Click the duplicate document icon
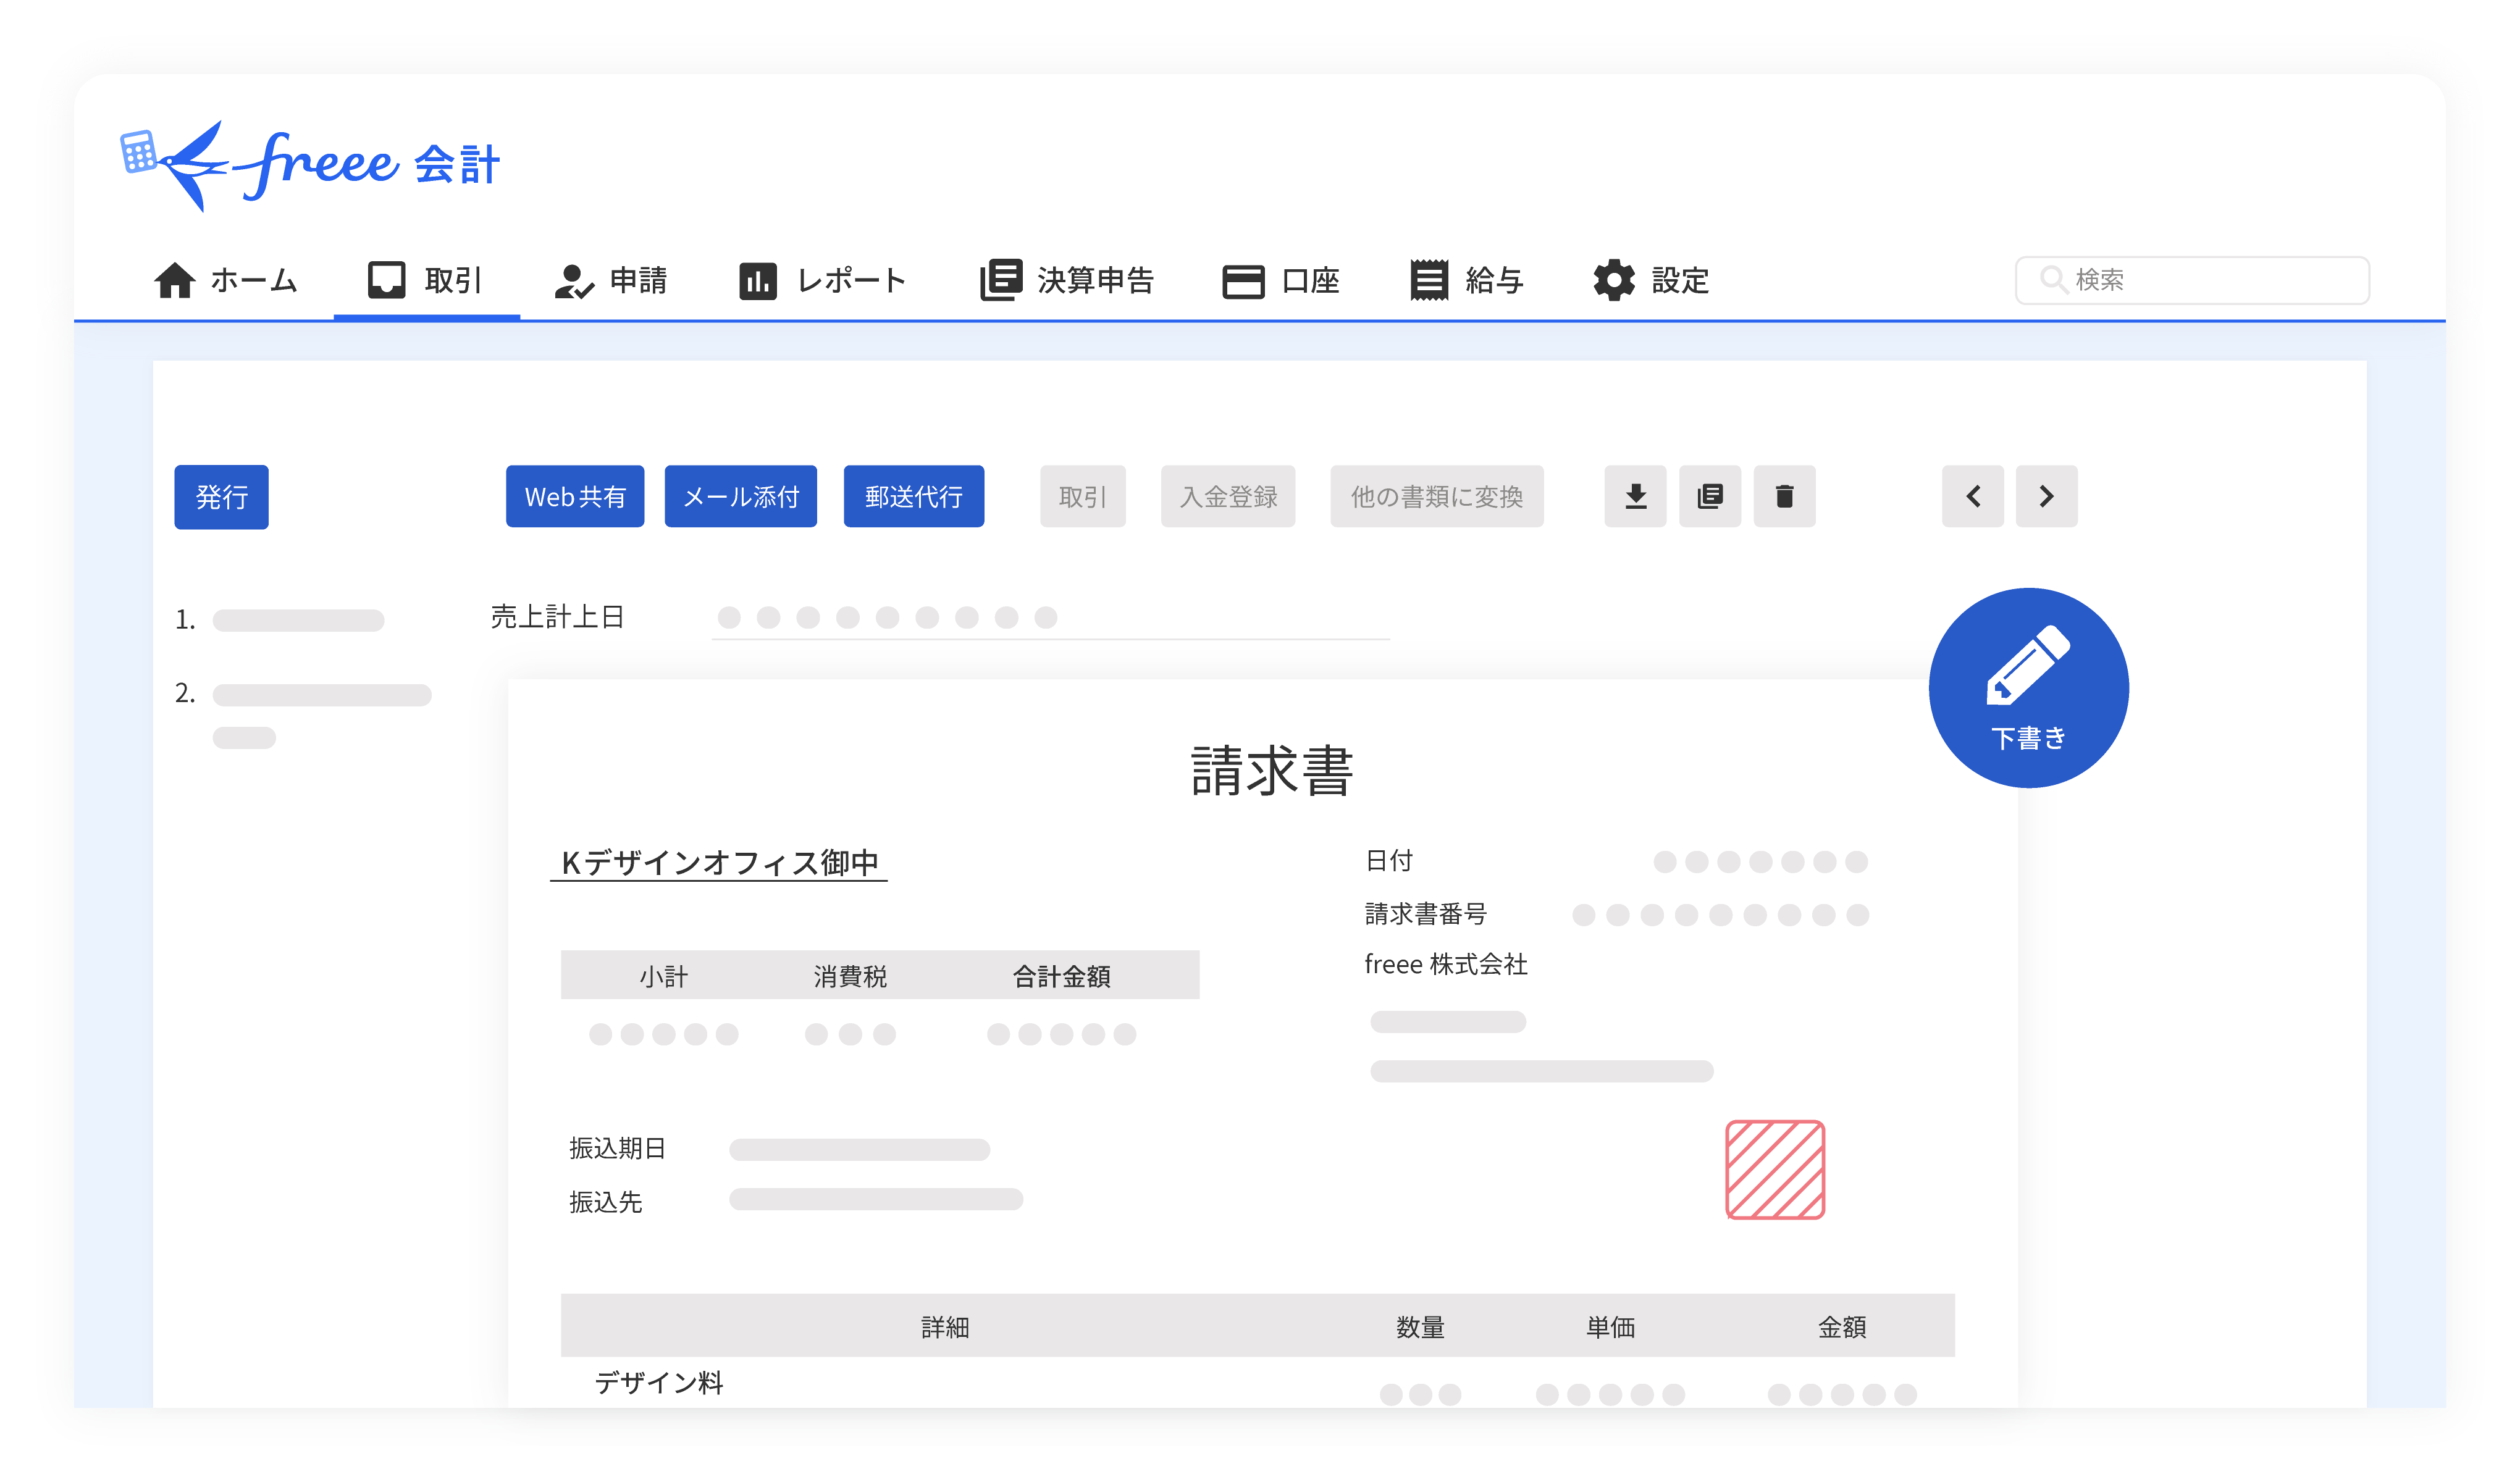 [x=1710, y=496]
